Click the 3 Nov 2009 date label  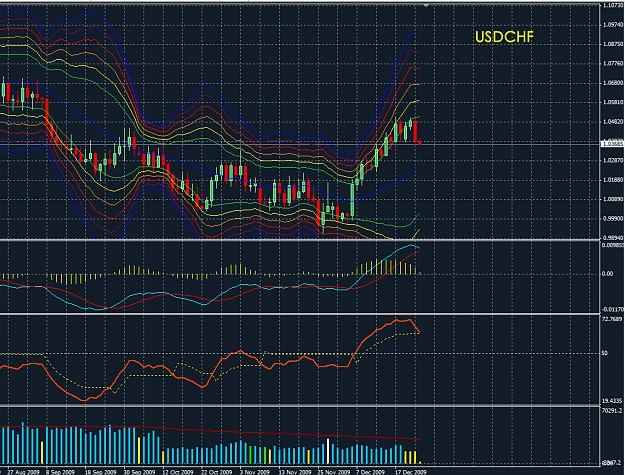(x=254, y=472)
